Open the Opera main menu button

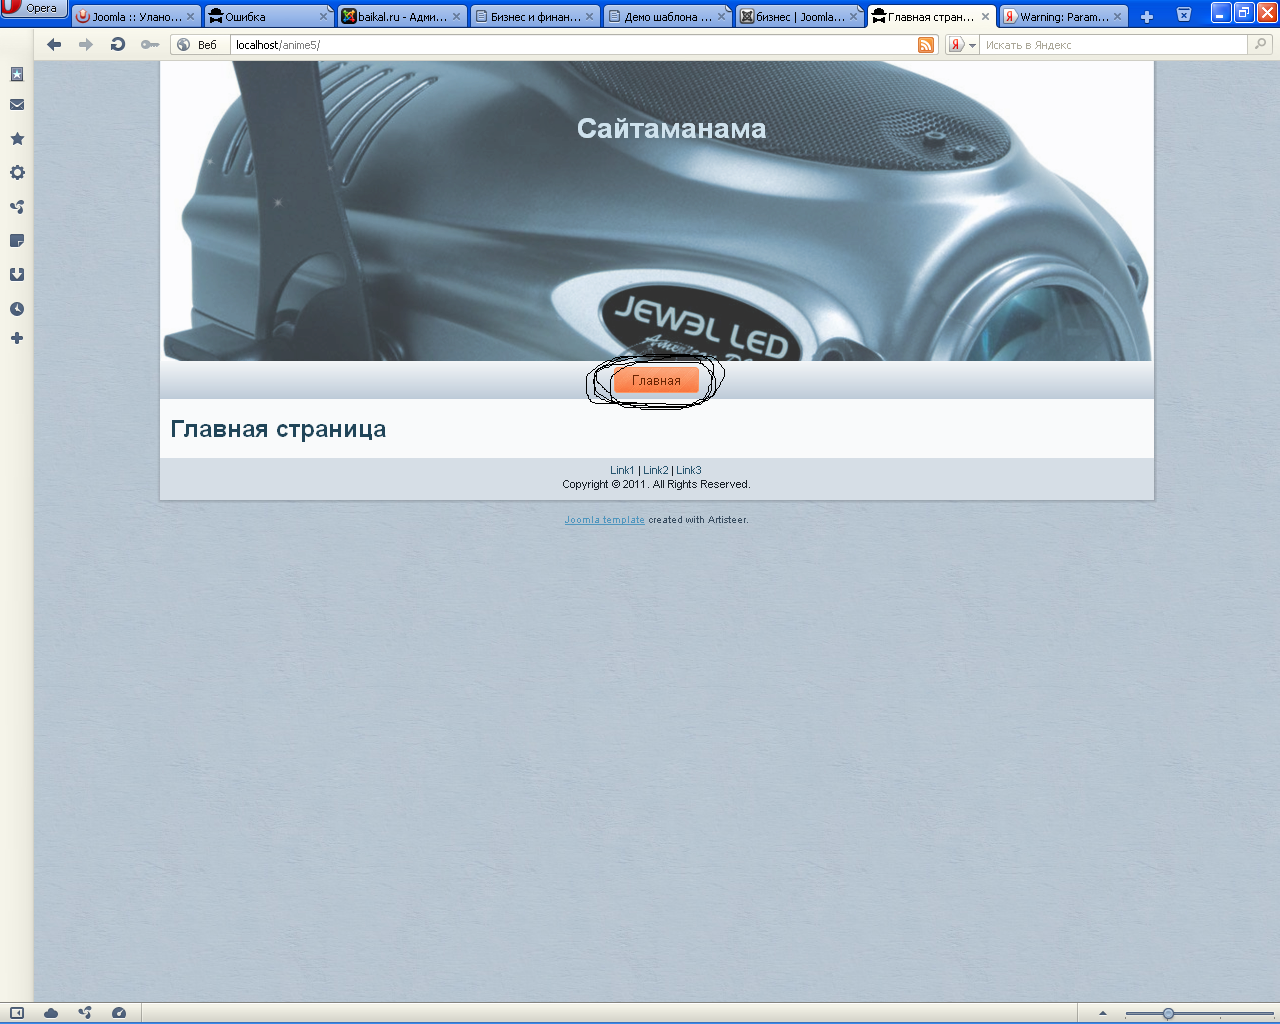click(x=34, y=9)
